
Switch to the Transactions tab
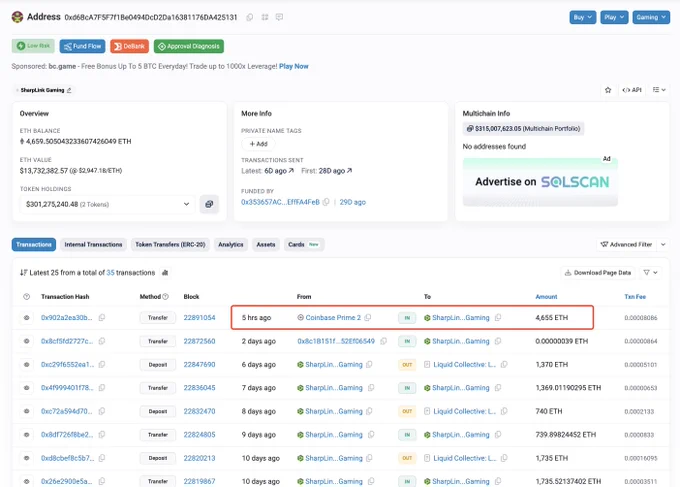tap(34, 245)
